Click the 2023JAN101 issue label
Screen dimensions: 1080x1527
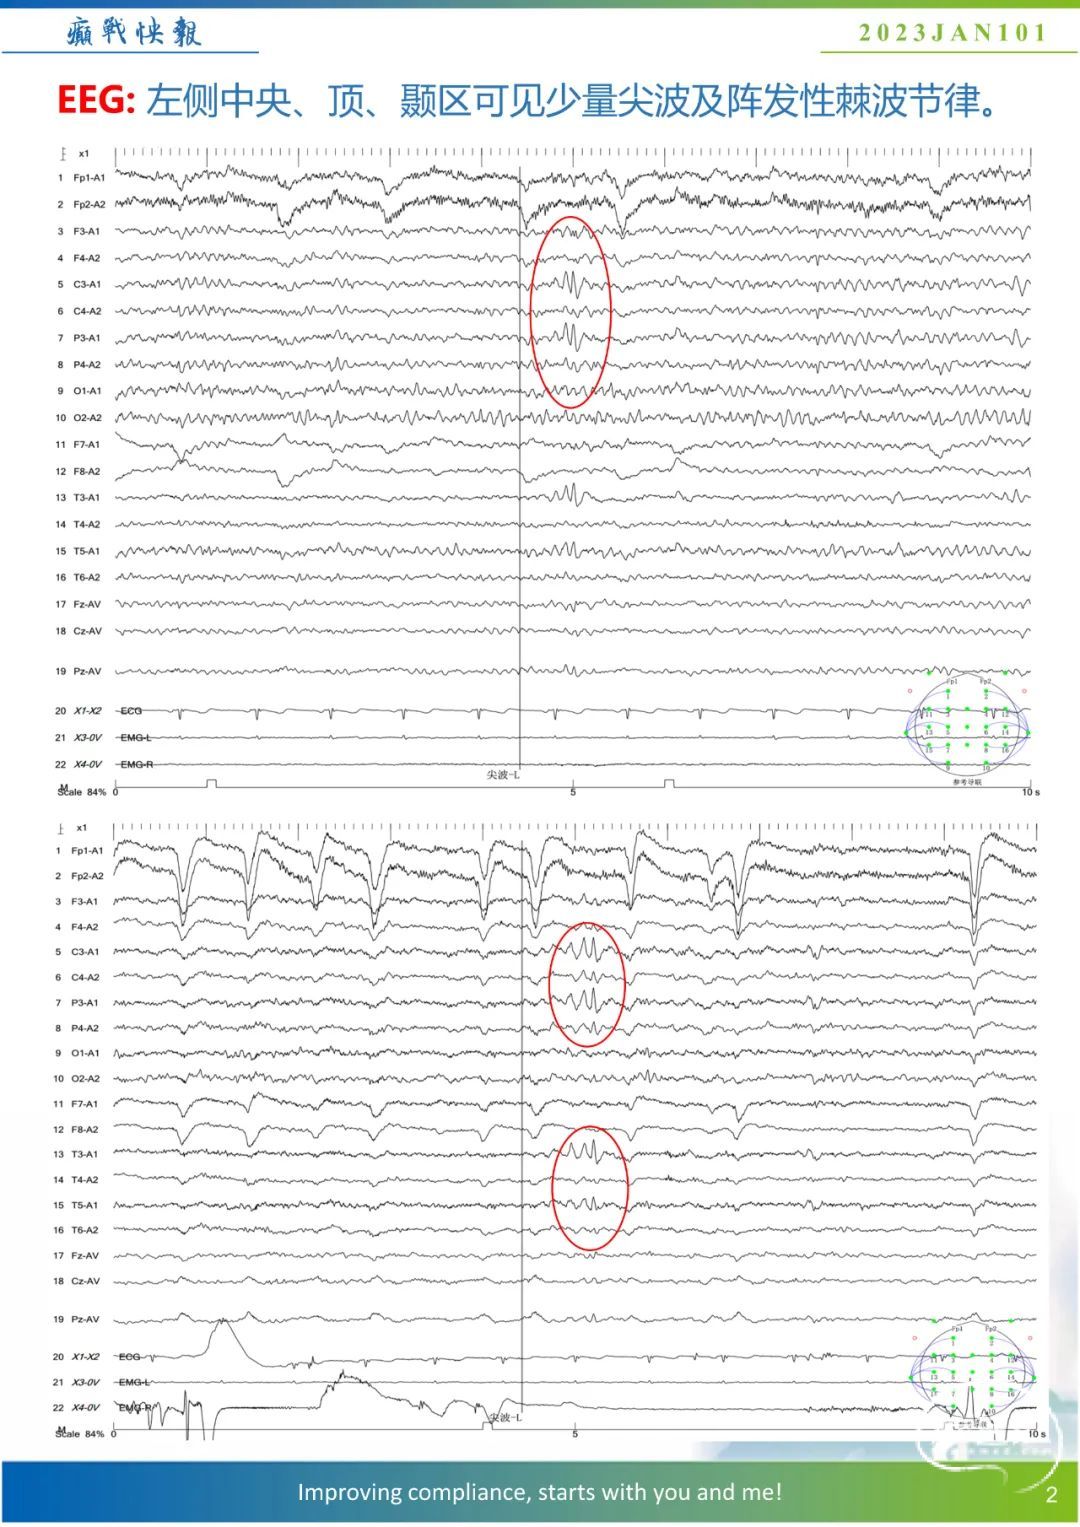pyautogui.click(x=952, y=33)
